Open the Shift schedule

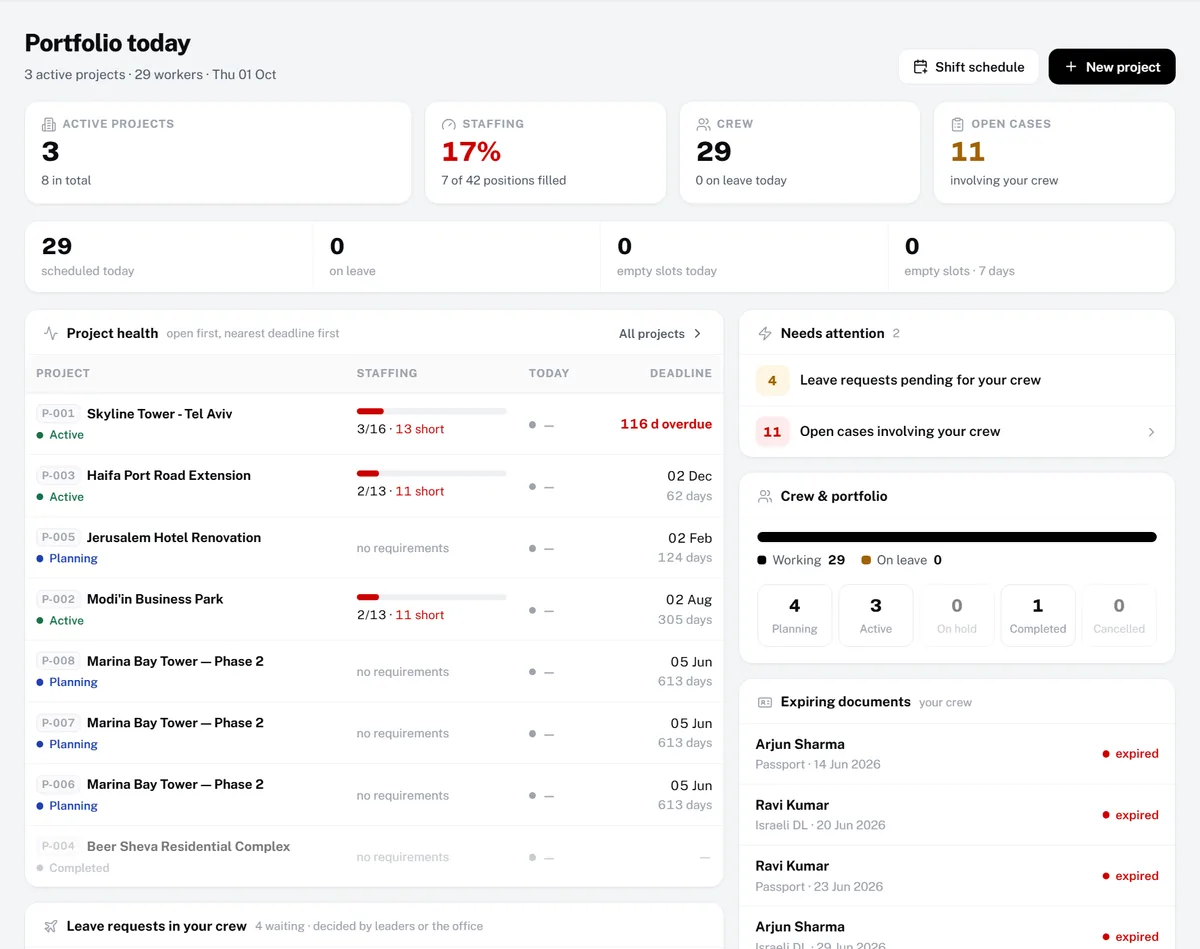point(968,67)
